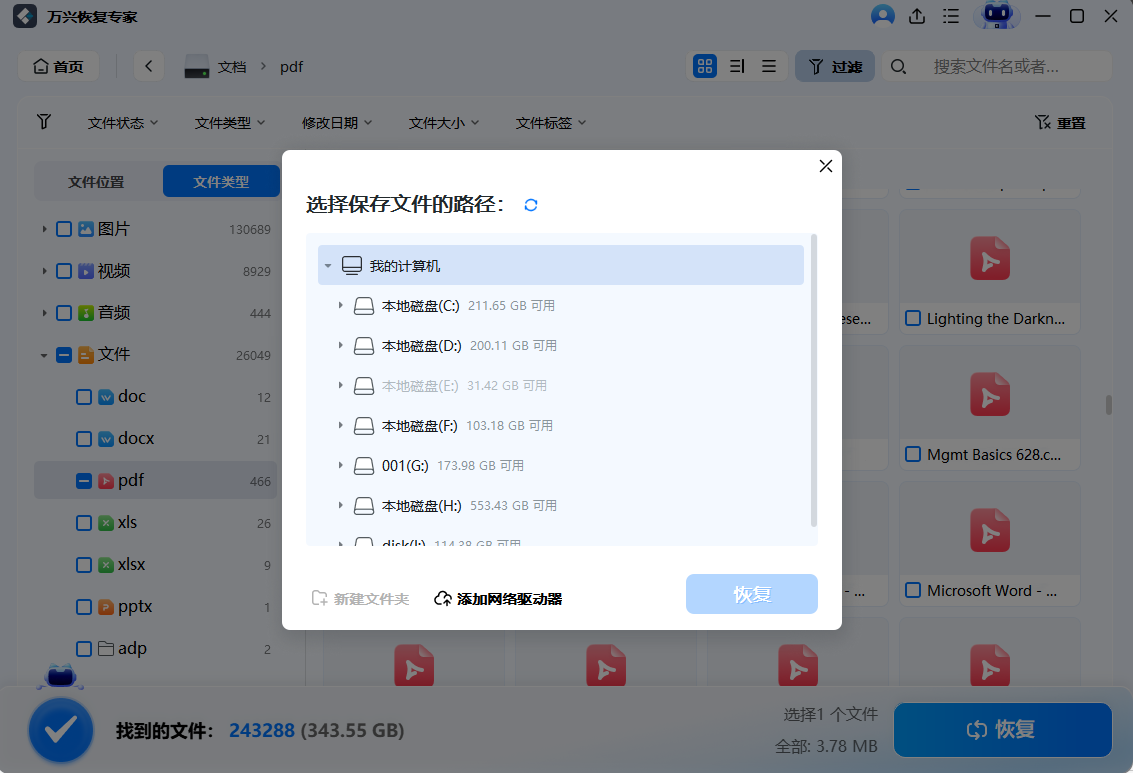Select the Lighting the Darkn... file checkbox

912,318
